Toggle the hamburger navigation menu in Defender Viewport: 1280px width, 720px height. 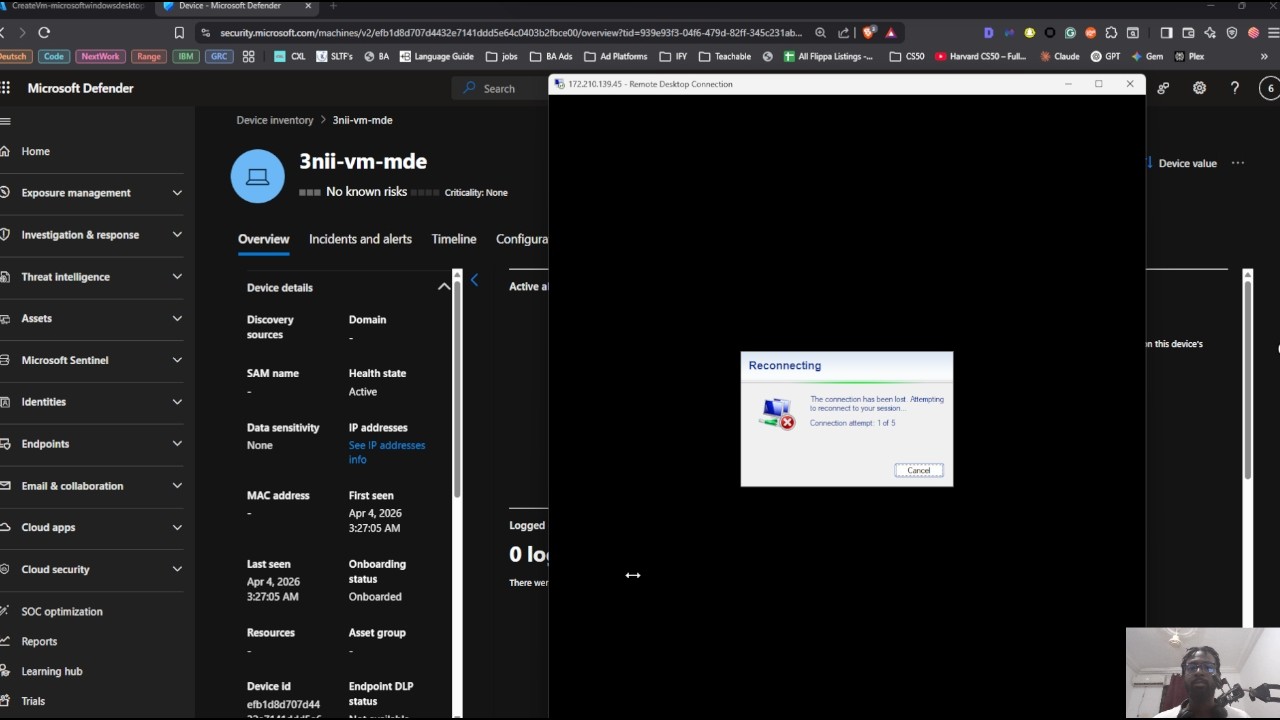(5, 121)
